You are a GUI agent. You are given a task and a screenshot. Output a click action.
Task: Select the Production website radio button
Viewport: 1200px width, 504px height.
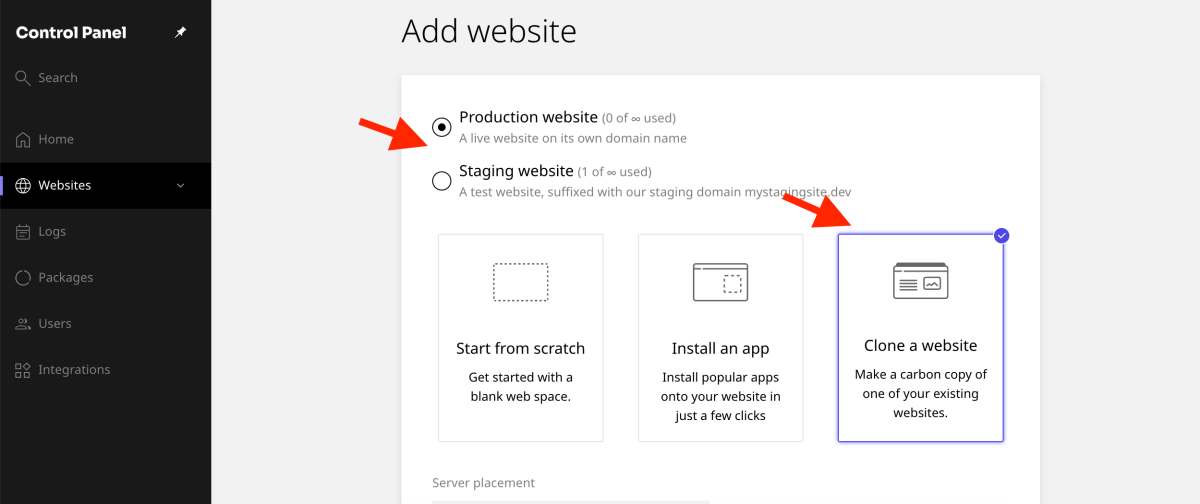[441, 127]
